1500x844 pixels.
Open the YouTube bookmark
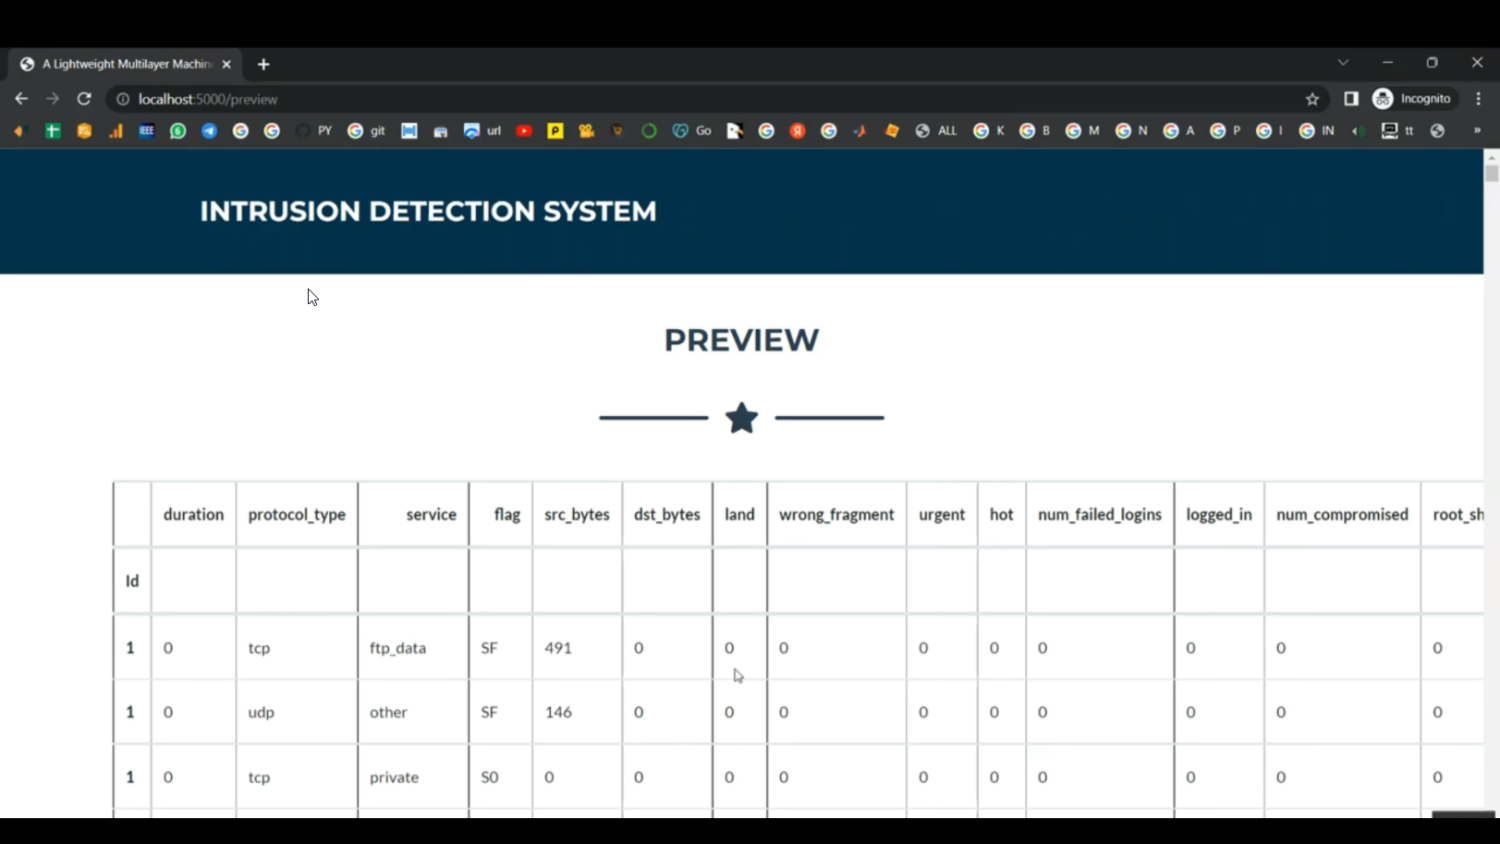point(524,131)
